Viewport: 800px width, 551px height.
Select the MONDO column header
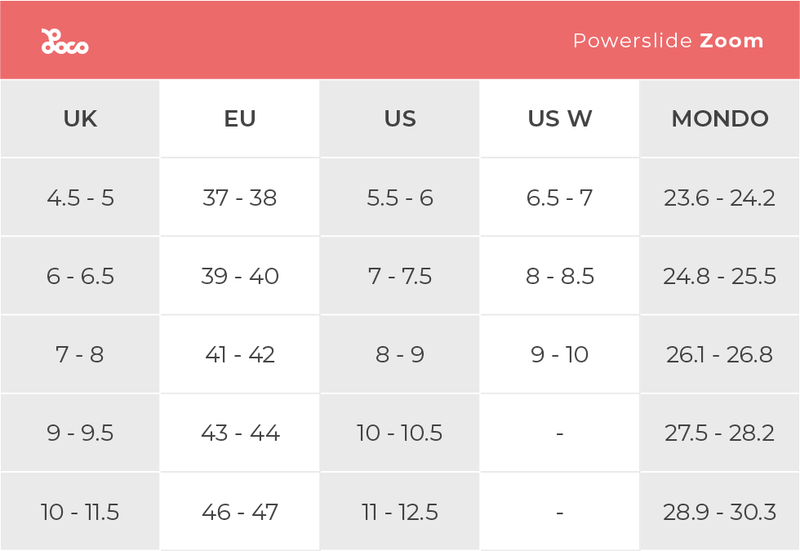click(x=720, y=119)
